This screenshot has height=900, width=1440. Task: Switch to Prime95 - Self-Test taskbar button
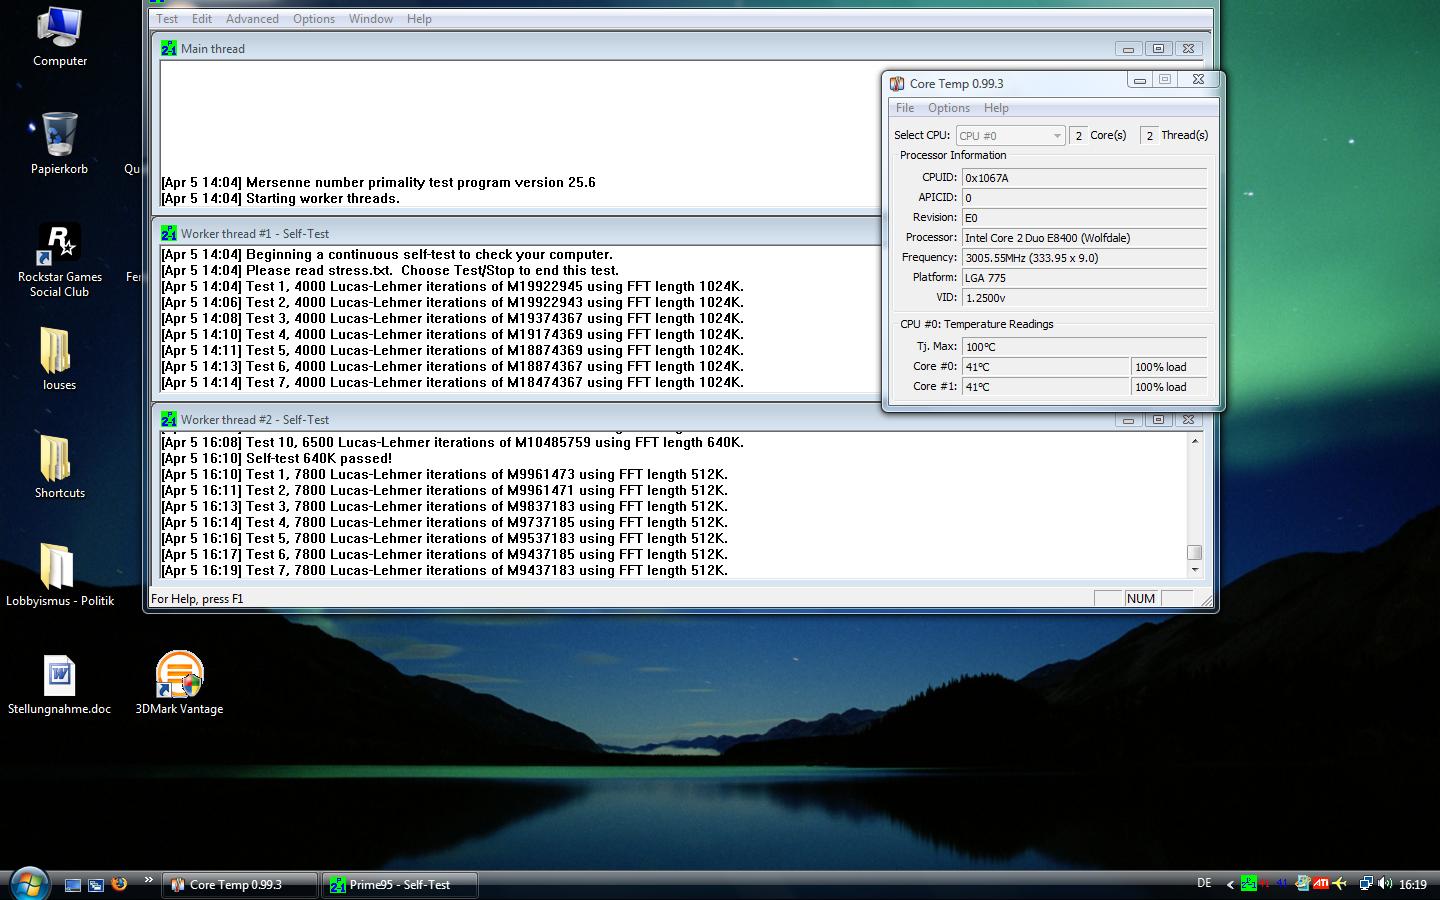[x=400, y=885]
